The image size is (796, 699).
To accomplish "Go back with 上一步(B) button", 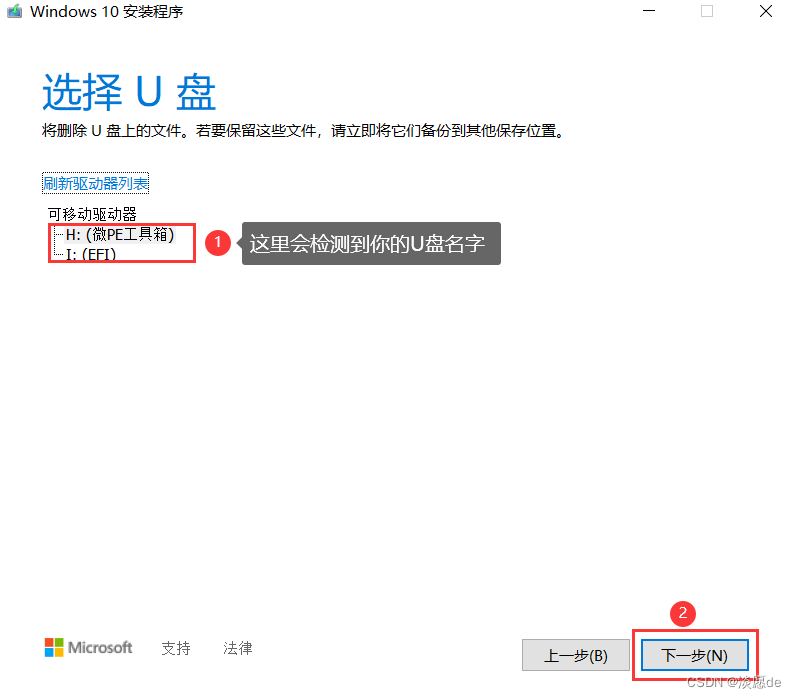I will (x=576, y=655).
